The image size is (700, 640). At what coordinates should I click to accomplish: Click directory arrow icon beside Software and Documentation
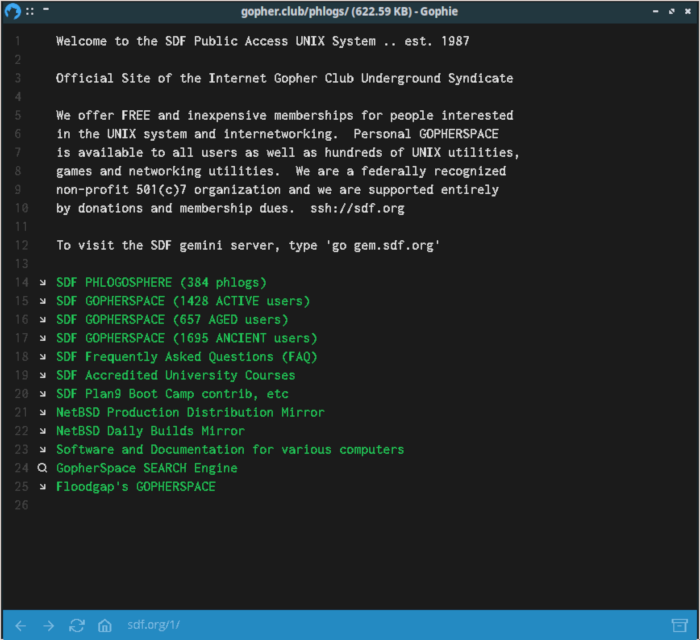(42, 449)
